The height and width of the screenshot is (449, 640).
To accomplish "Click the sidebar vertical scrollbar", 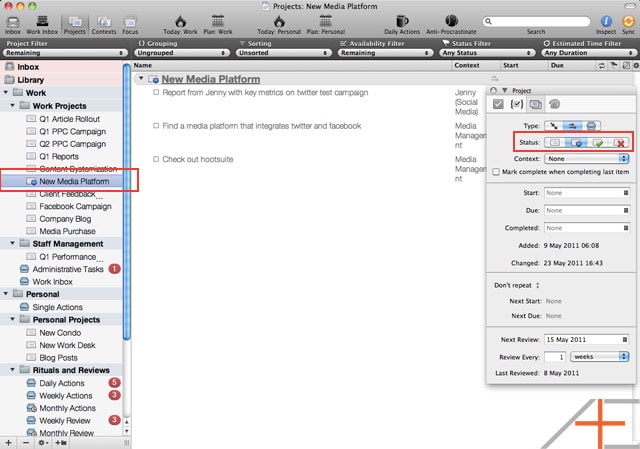I will point(127,202).
